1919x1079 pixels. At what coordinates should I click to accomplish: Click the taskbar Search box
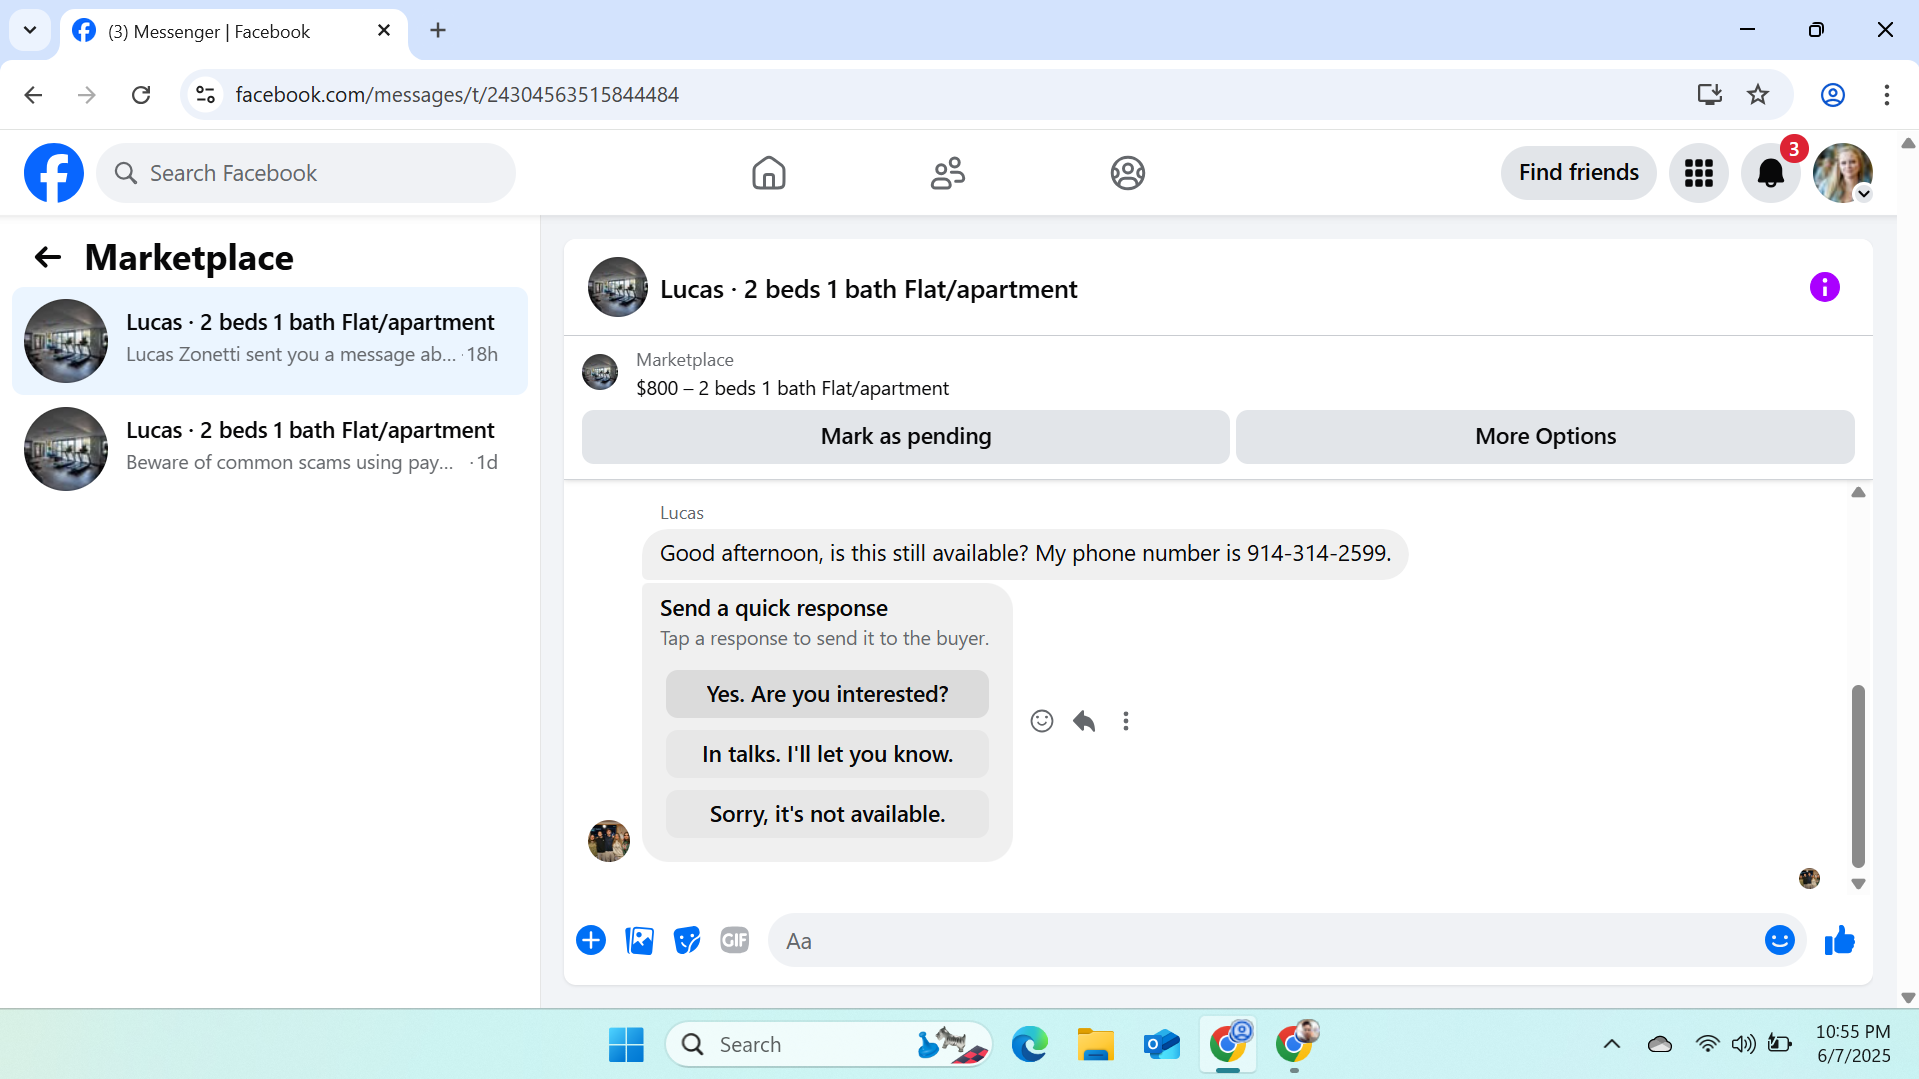tap(828, 1044)
